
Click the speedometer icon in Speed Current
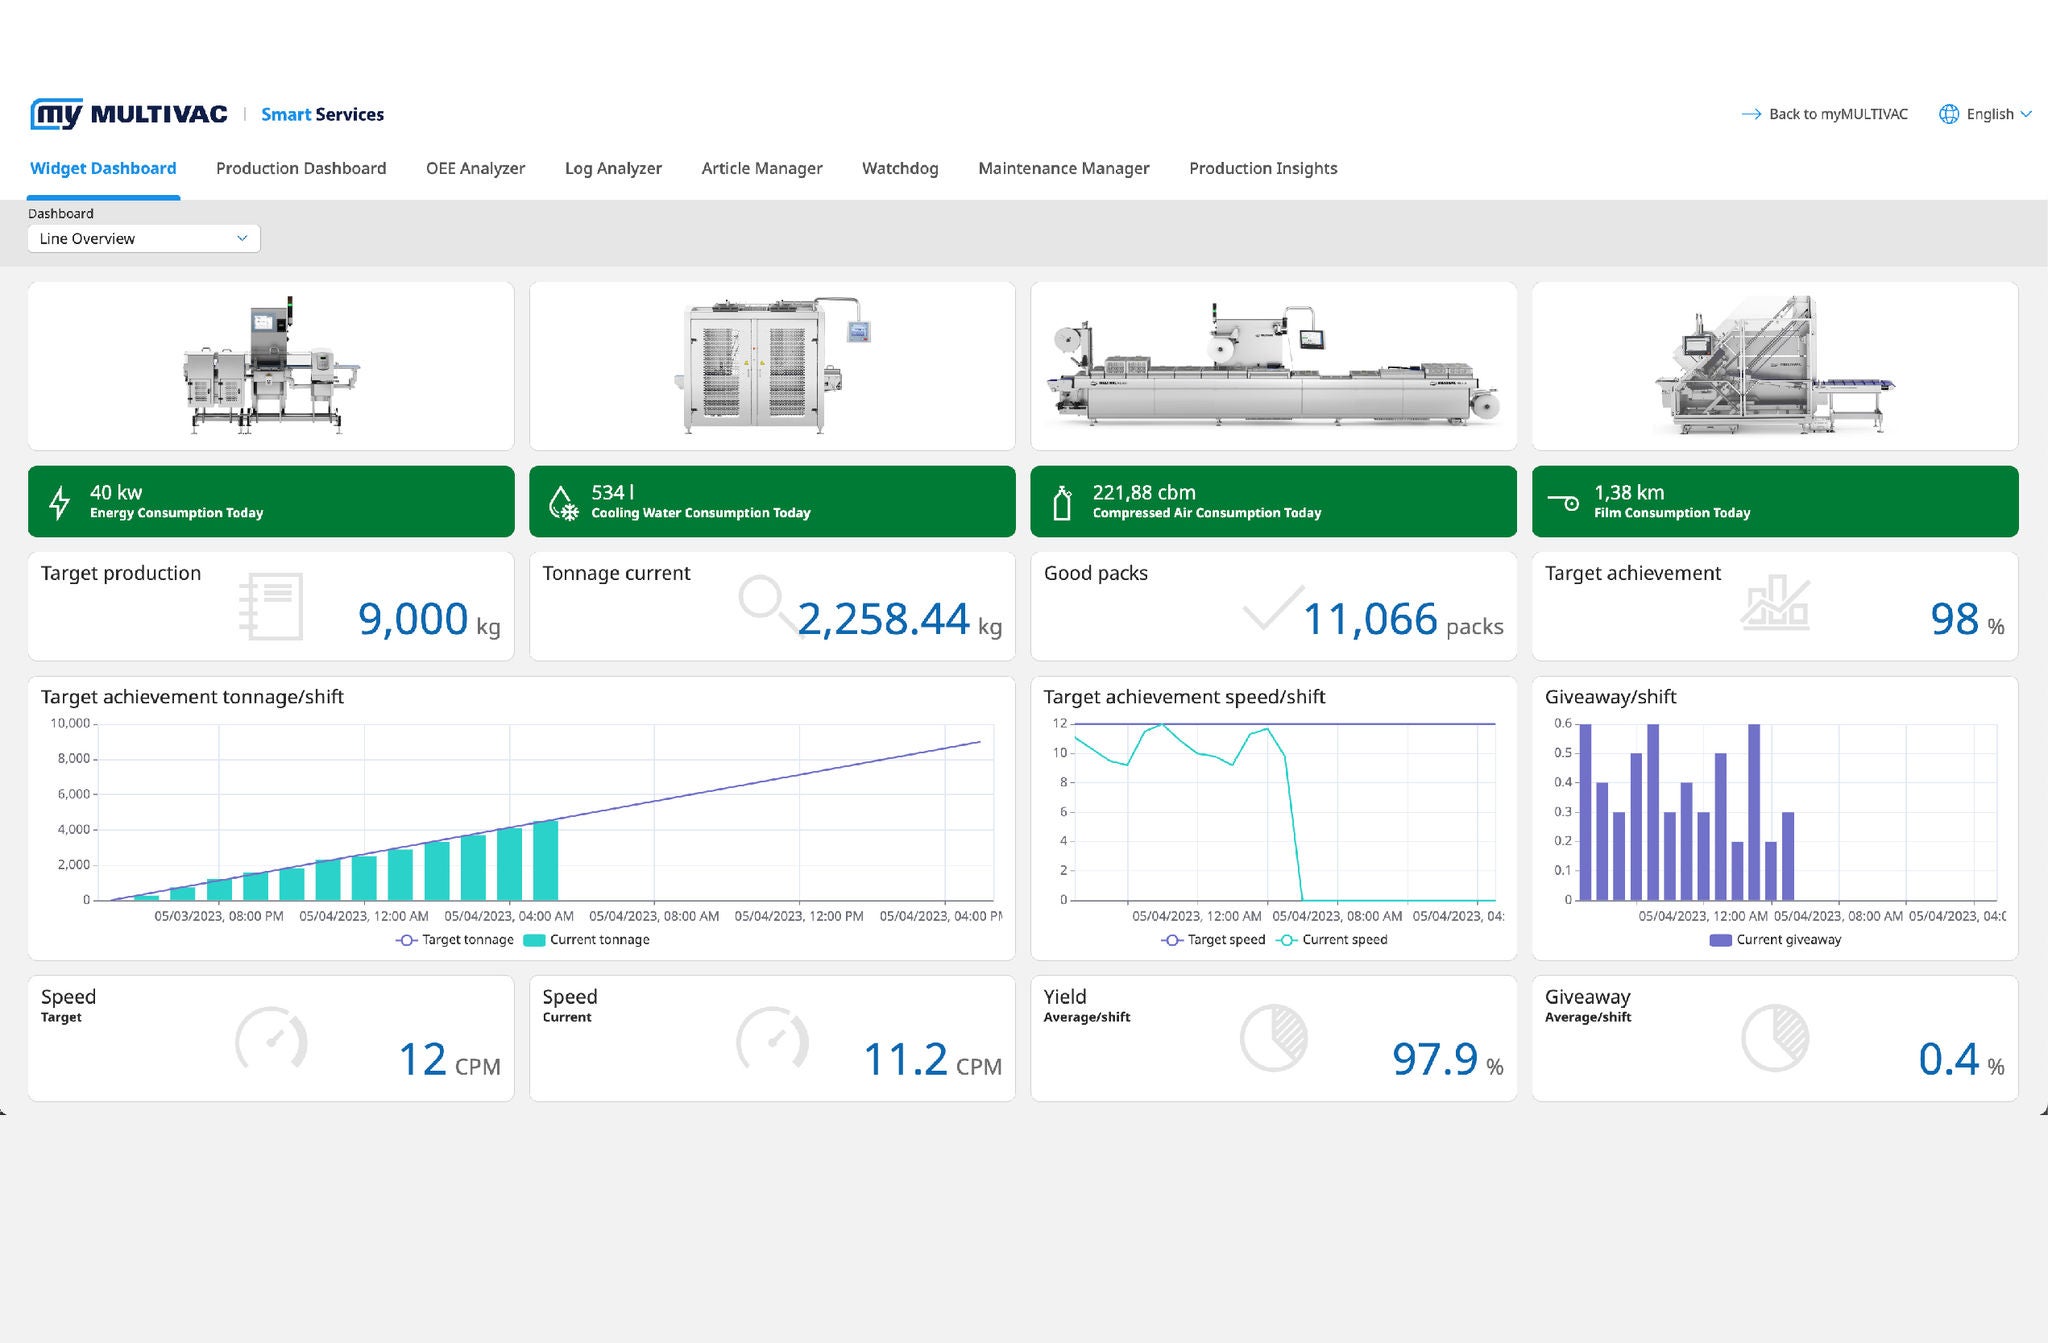[771, 1040]
